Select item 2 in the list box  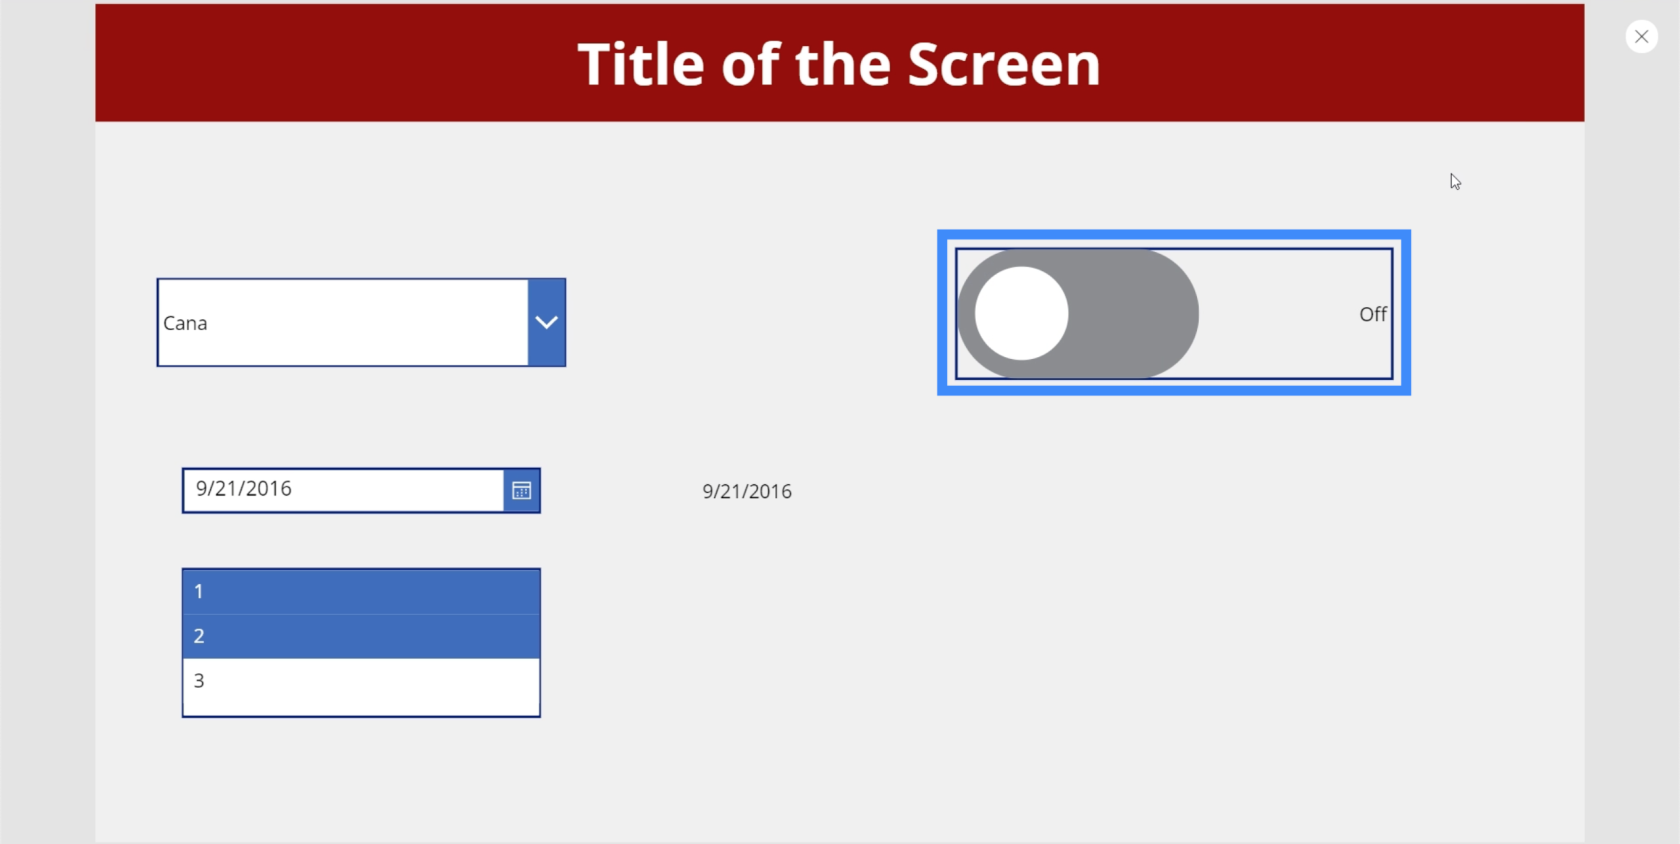point(361,636)
